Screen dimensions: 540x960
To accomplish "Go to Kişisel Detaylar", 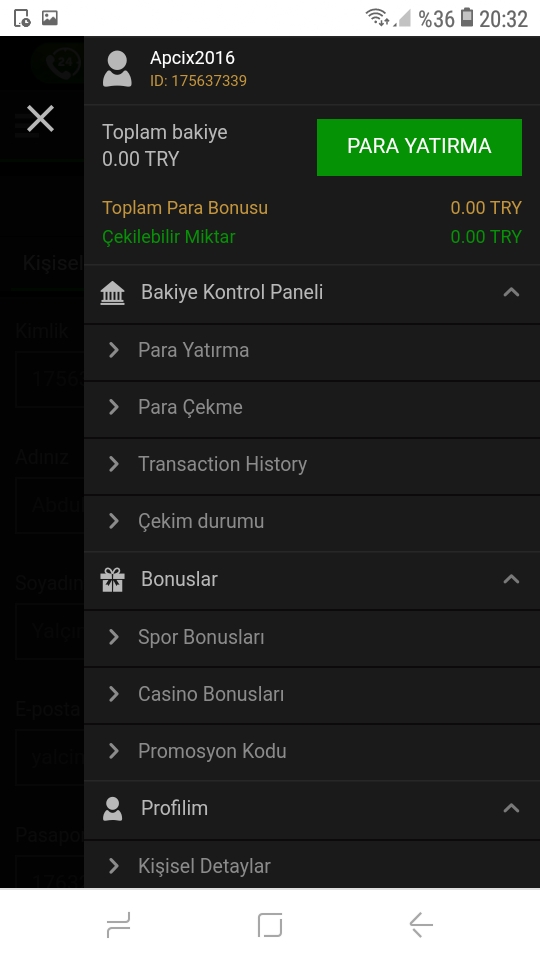I will [x=312, y=864].
